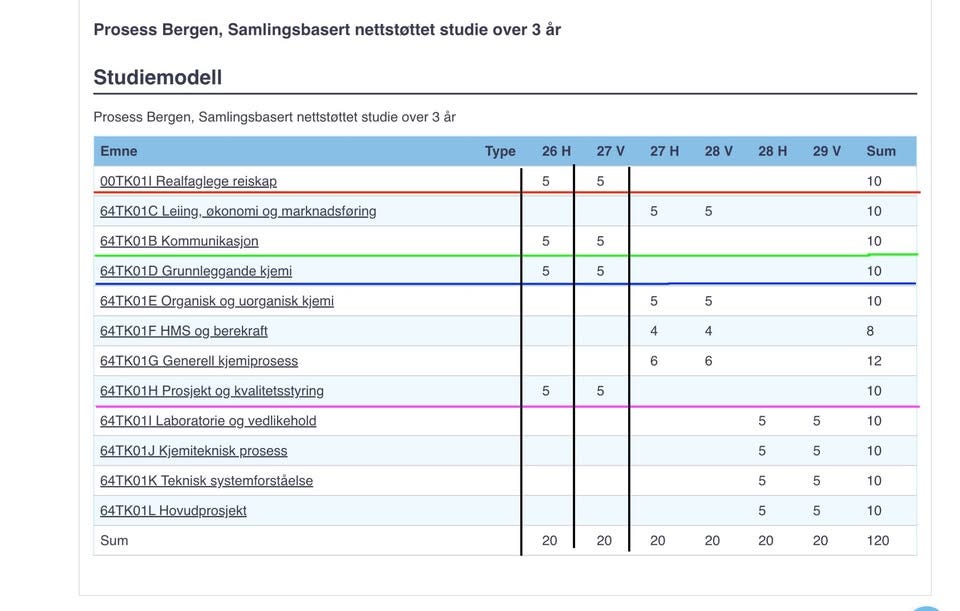The image size is (960, 611).
Task: Open 64TK01H Prosjekt og kvalitetsstyring
Action: (212, 391)
